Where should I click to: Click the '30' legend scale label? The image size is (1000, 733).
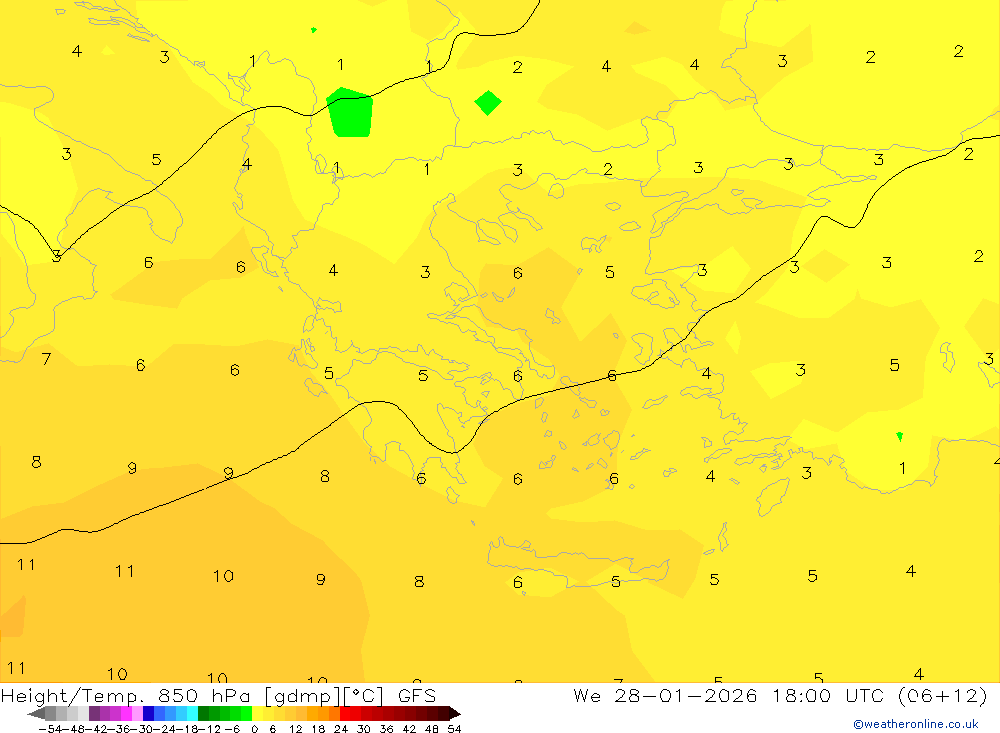[x=364, y=729]
